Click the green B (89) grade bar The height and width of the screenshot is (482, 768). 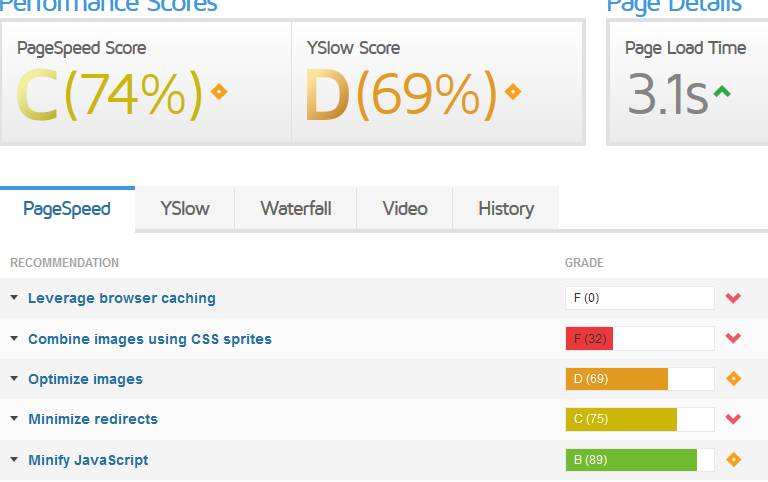630,460
